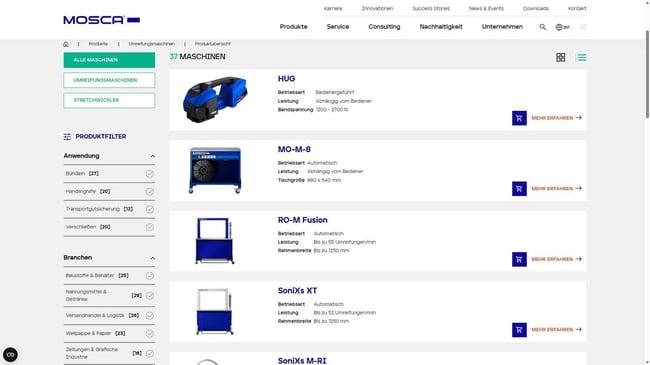Click Umreifungsmaschinen breadcrumb link
Viewport: 650px width, 365px height.
[151, 44]
